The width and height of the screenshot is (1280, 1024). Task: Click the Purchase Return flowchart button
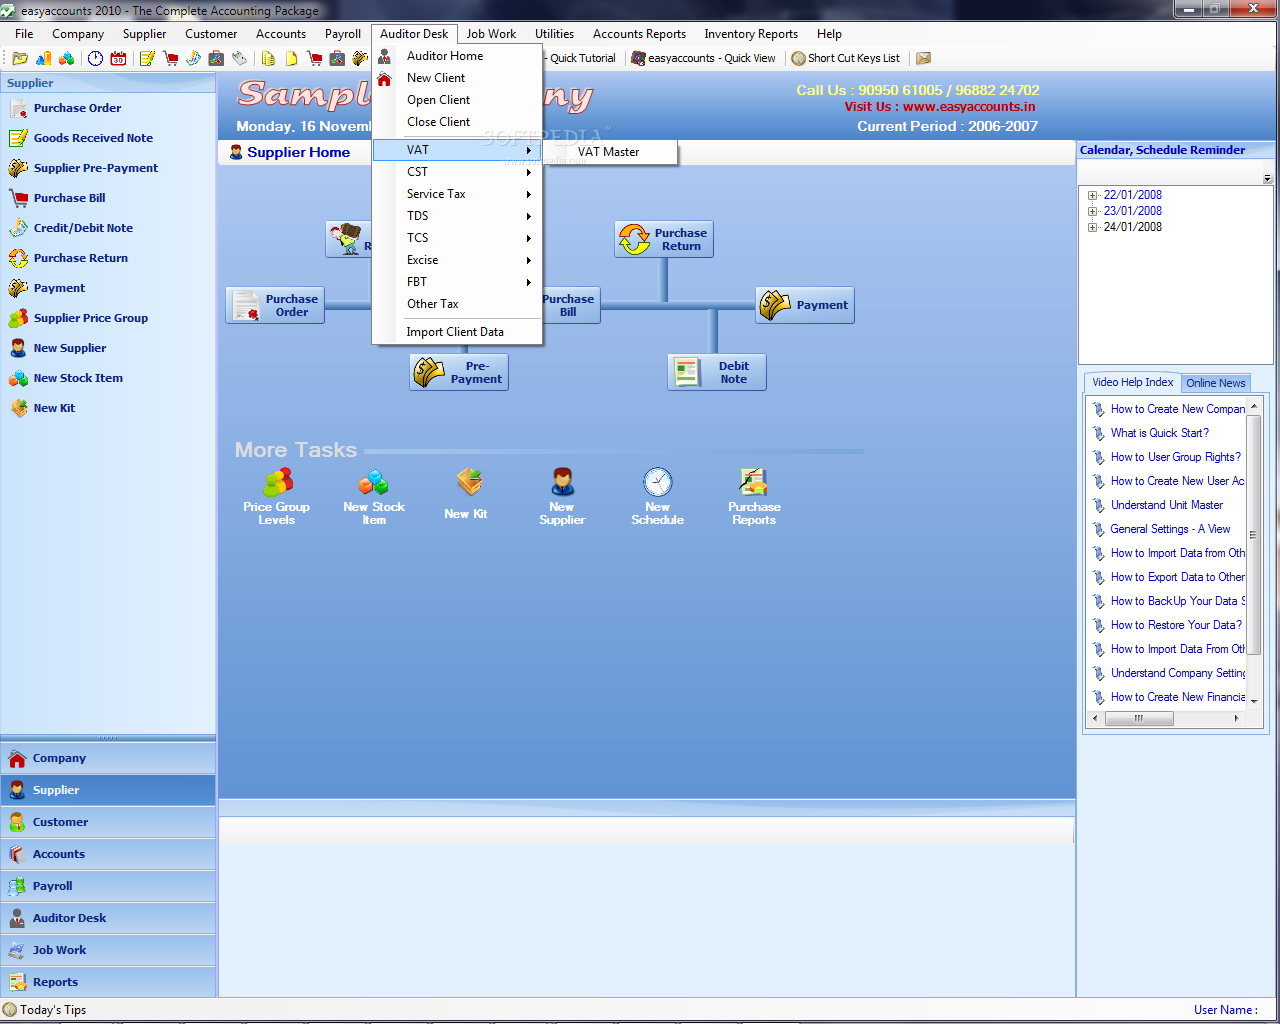click(664, 239)
